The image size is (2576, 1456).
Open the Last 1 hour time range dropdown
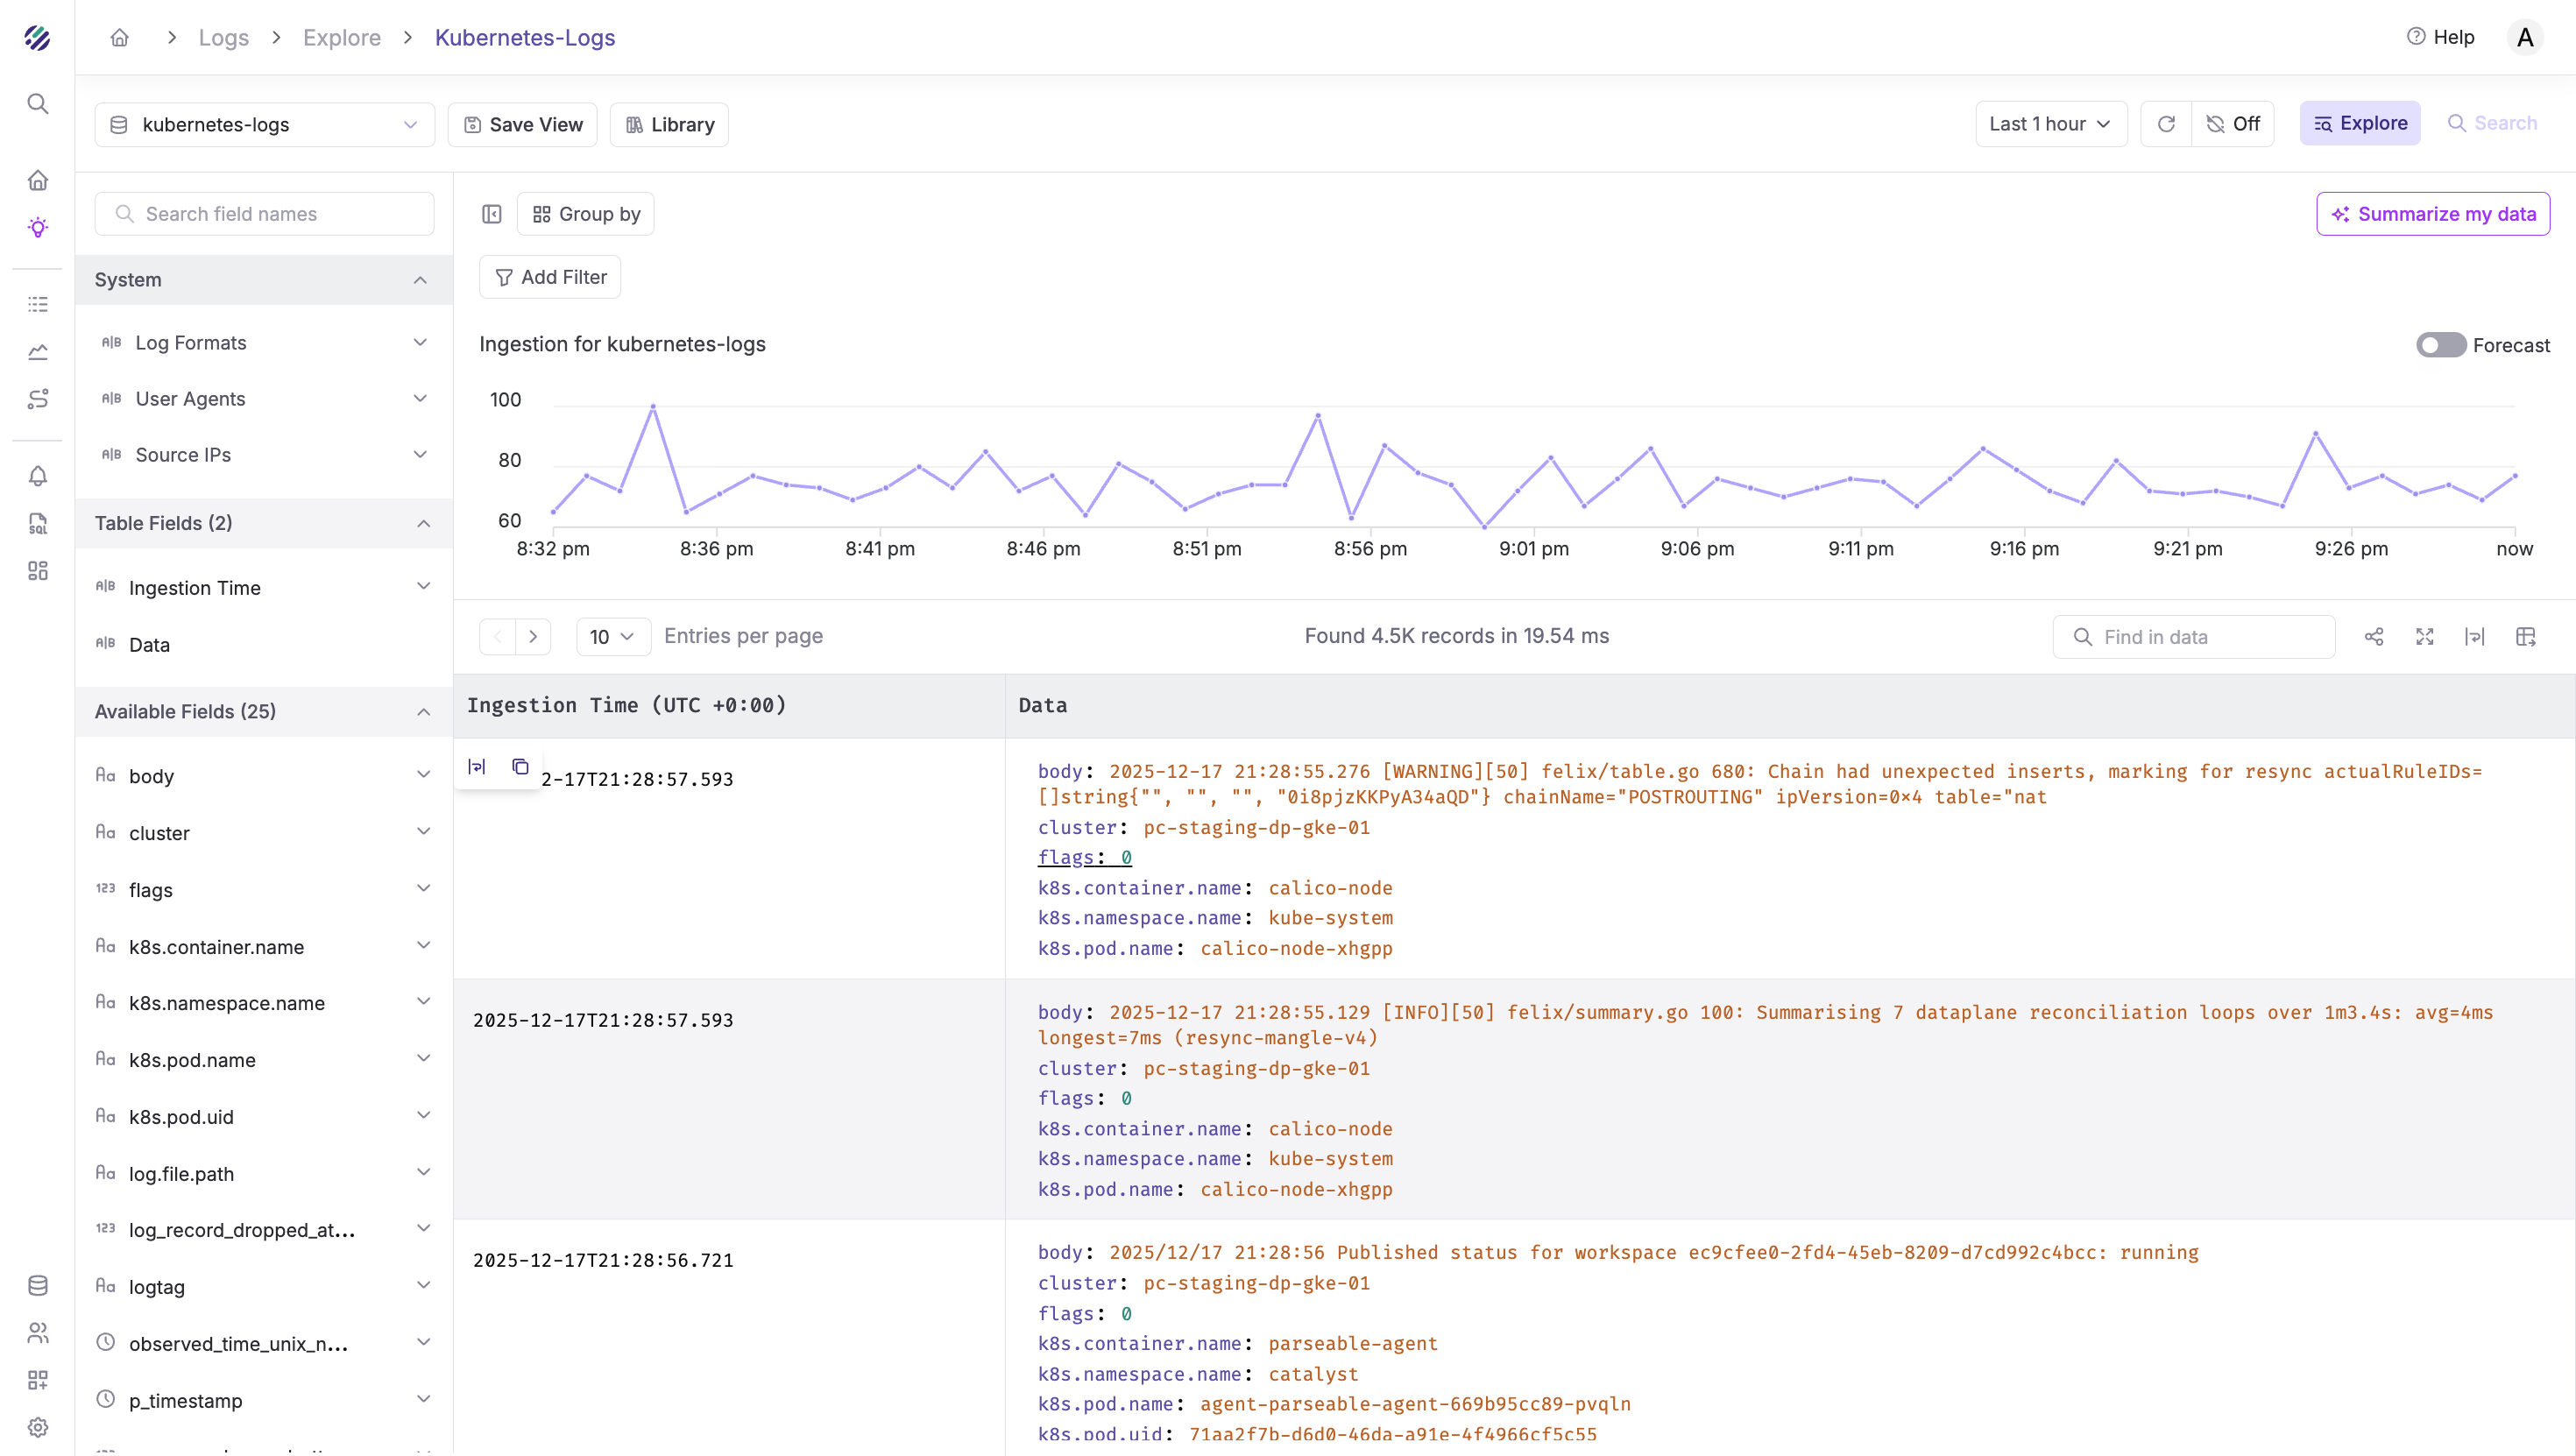pos(2050,124)
